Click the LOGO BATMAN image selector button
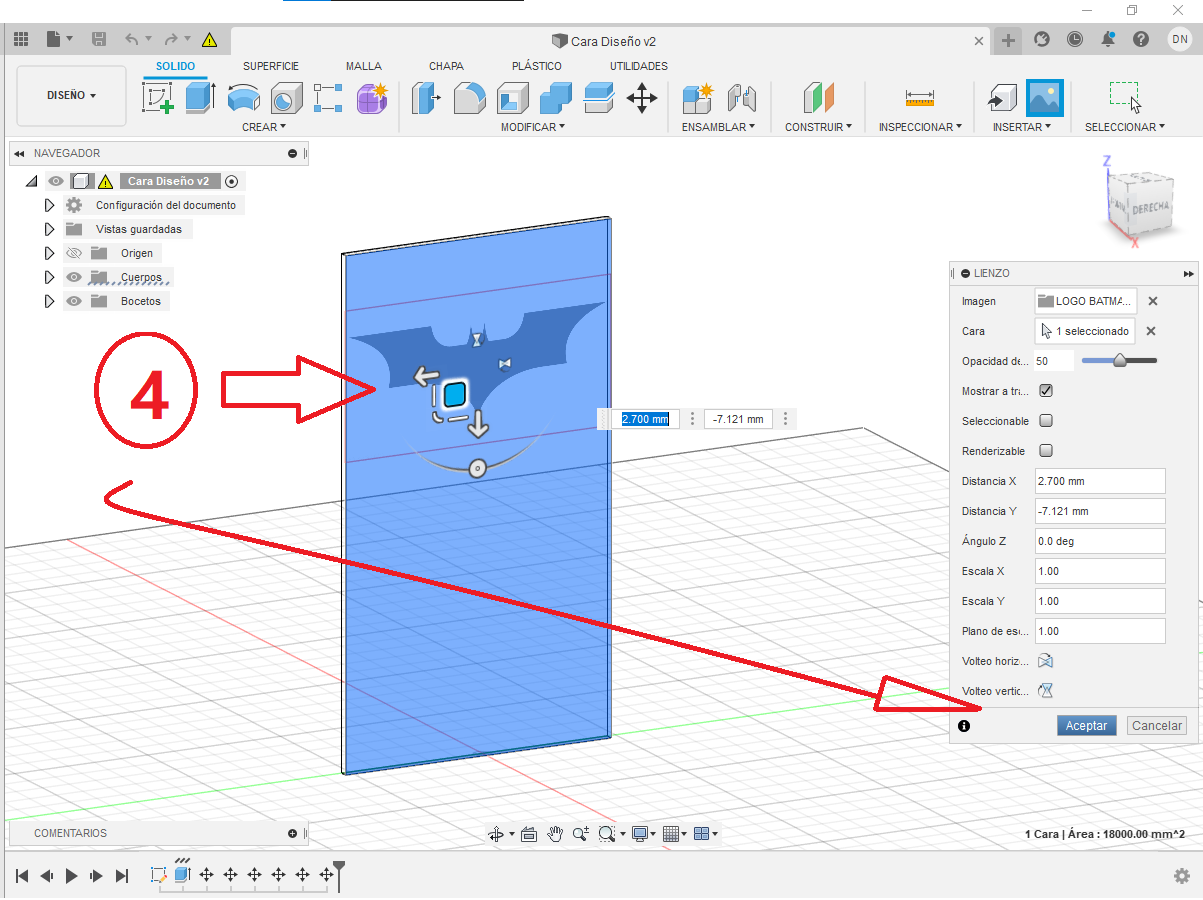 tap(1086, 301)
